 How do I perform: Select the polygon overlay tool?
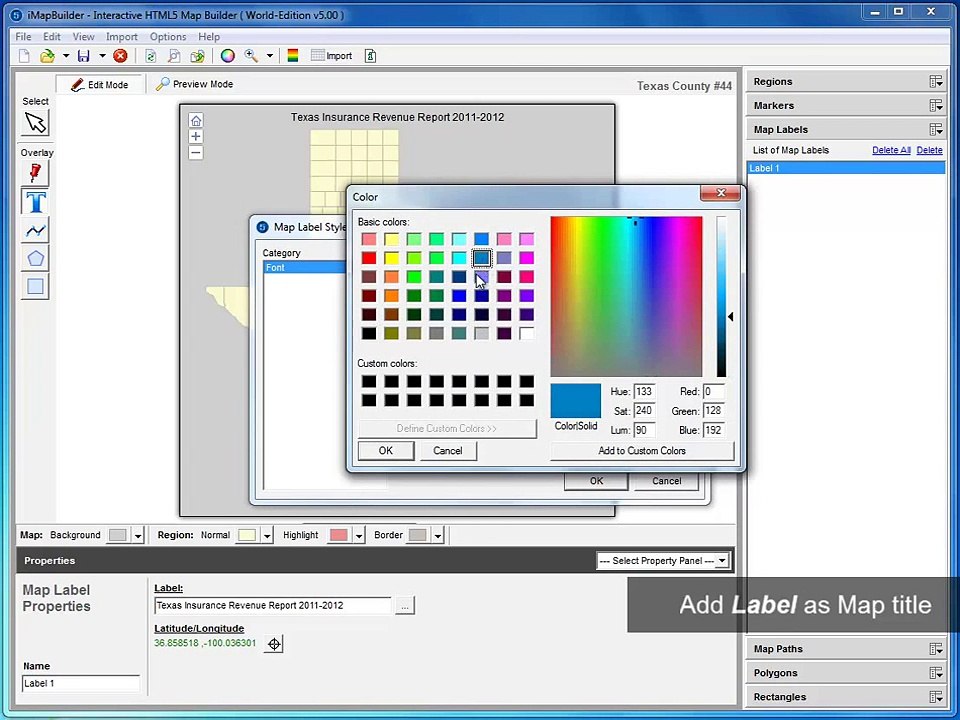tap(36, 258)
